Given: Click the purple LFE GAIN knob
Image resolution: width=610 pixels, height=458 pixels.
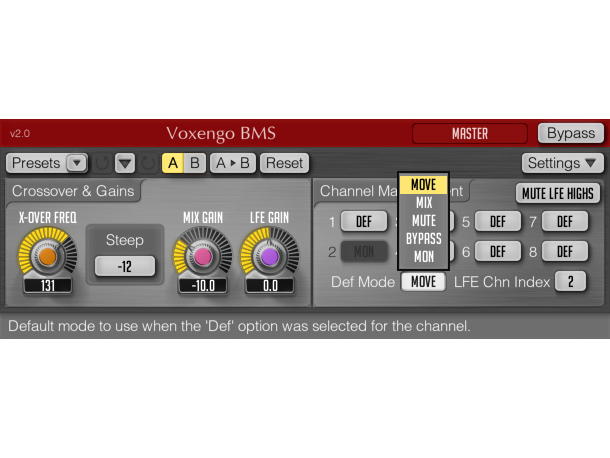Looking at the screenshot, I should tap(269, 257).
